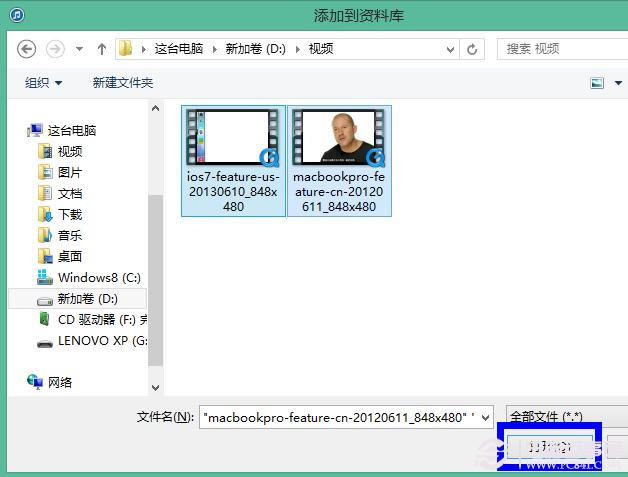Open the 组织 menu
Screen dimensions: 628x477
pyautogui.click(x=43, y=83)
